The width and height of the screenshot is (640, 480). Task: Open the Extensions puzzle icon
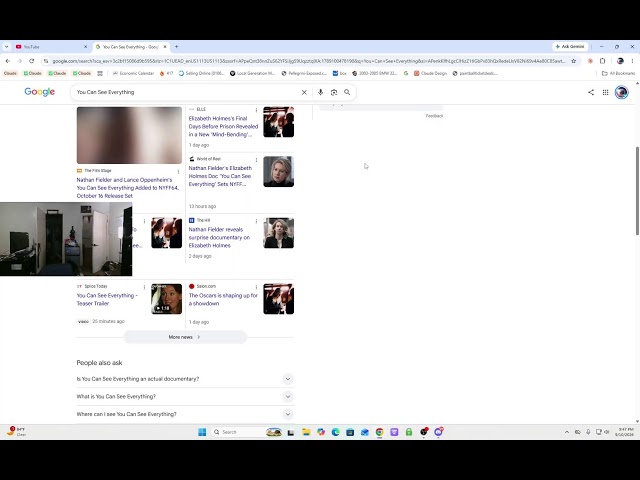point(602,61)
